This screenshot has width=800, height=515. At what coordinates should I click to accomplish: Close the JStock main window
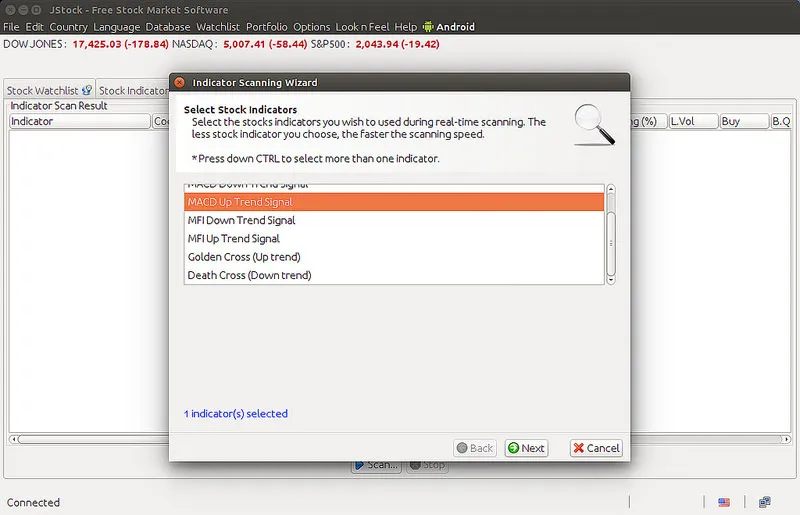(10, 10)
